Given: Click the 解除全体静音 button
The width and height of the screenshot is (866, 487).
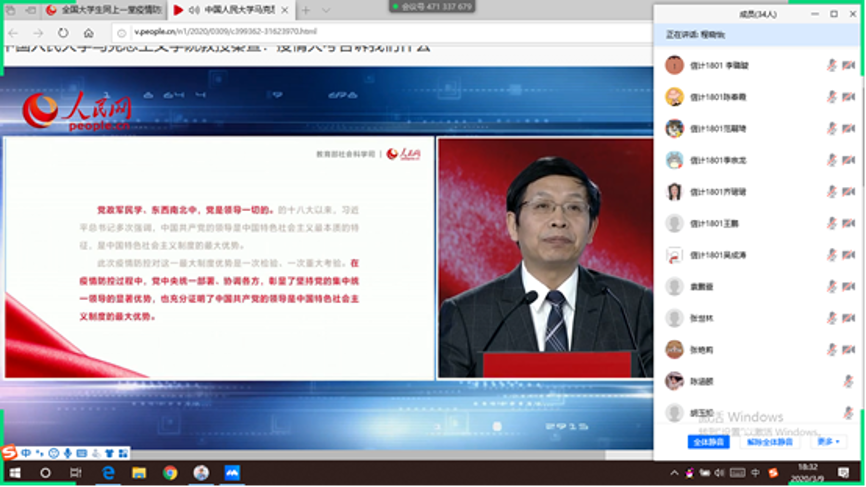Looking at the screenshot, I should click(770, 441).
